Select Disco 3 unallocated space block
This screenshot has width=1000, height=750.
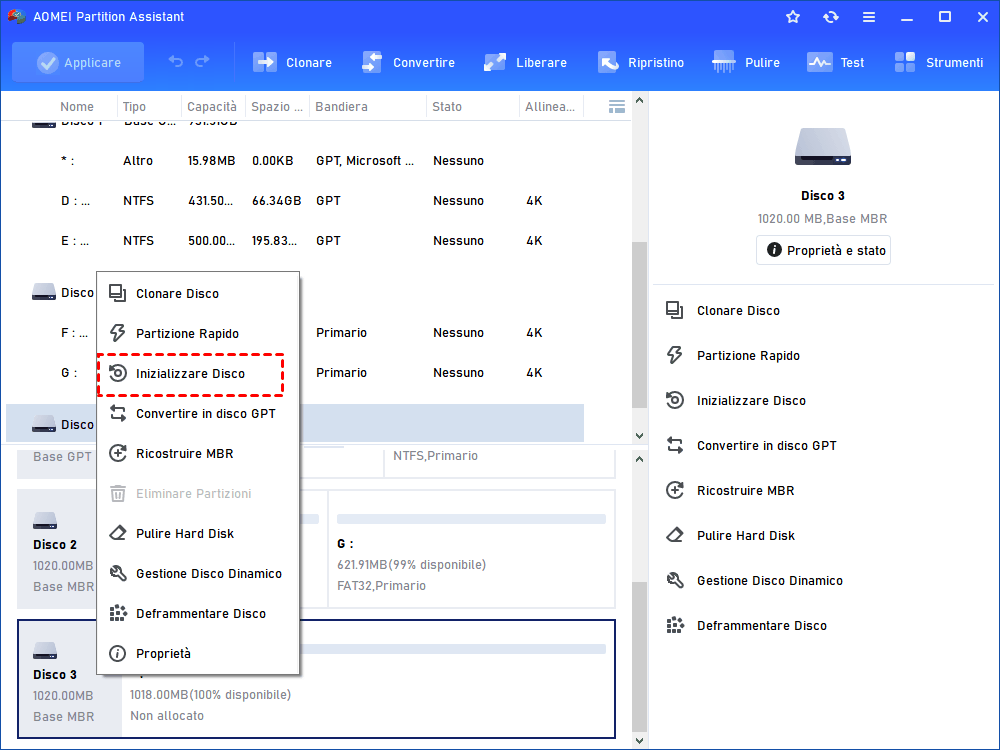click(x=368, y=679)
